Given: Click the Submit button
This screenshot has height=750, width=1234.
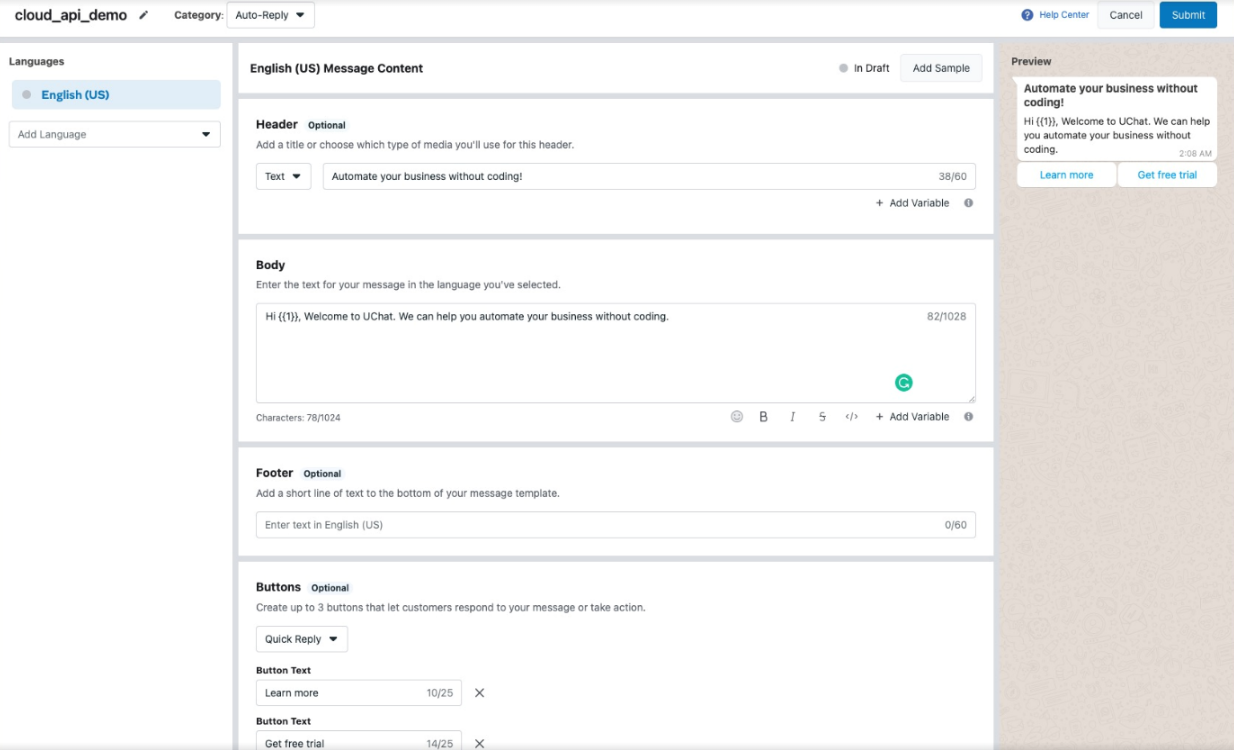Looking at the screenshot, I should click(x=1188, y=15).
